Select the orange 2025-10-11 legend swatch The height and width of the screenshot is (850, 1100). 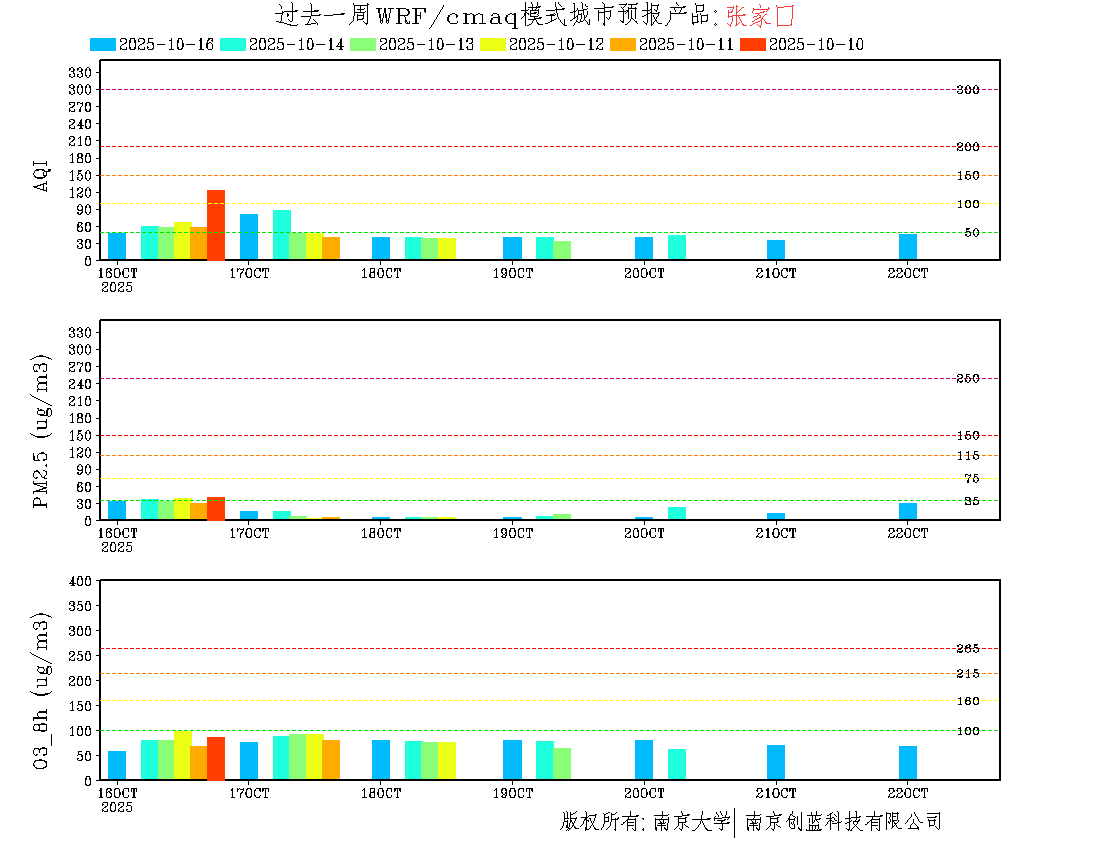pos(623,44)
